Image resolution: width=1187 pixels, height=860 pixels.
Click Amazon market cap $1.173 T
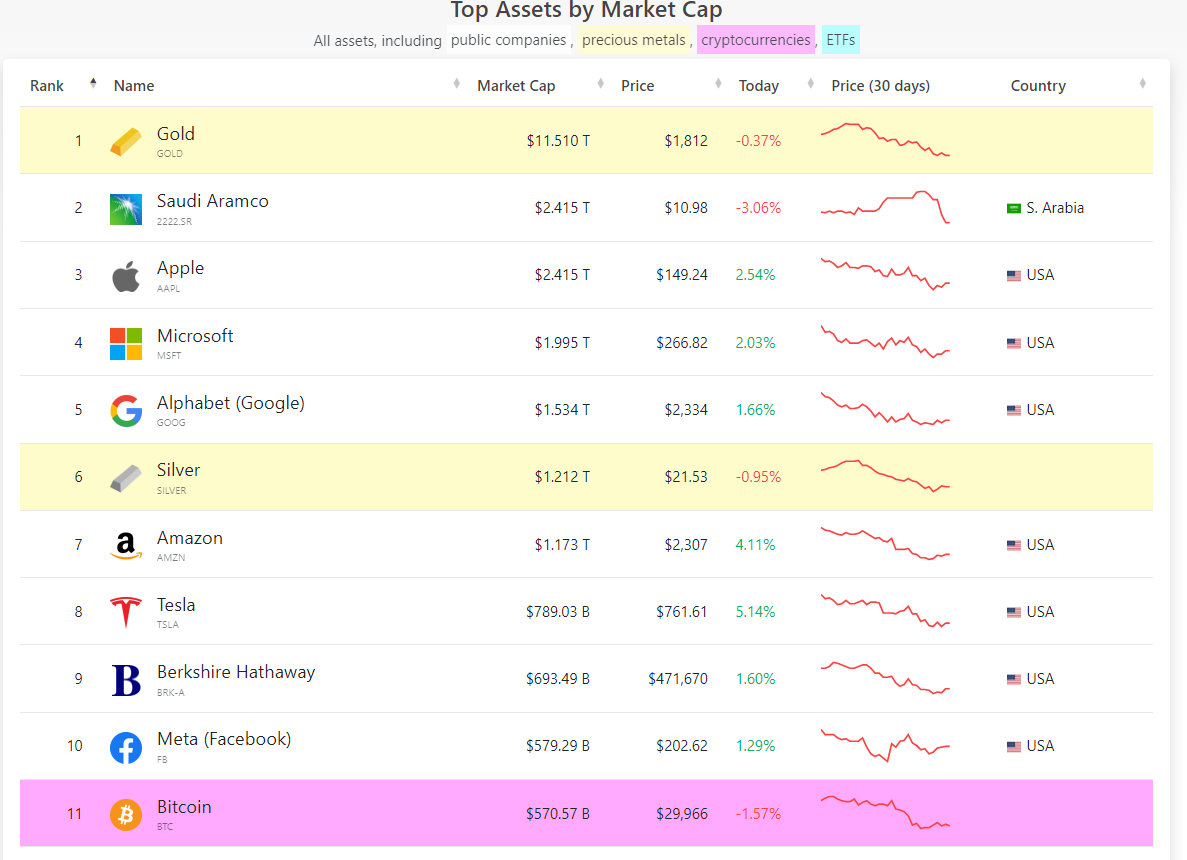562,545
